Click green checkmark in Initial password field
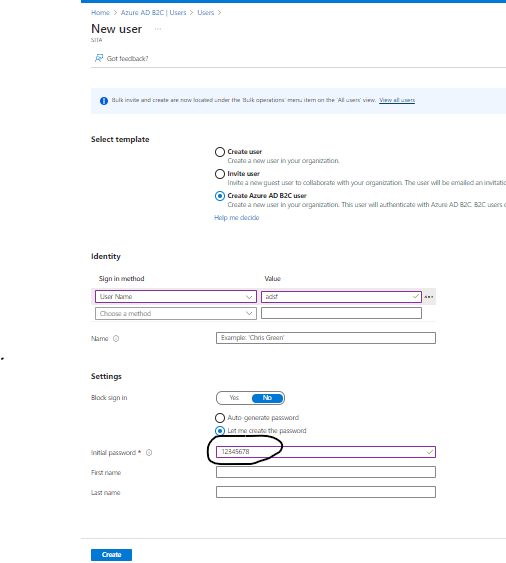506x563 pixels. coord(430,452)
